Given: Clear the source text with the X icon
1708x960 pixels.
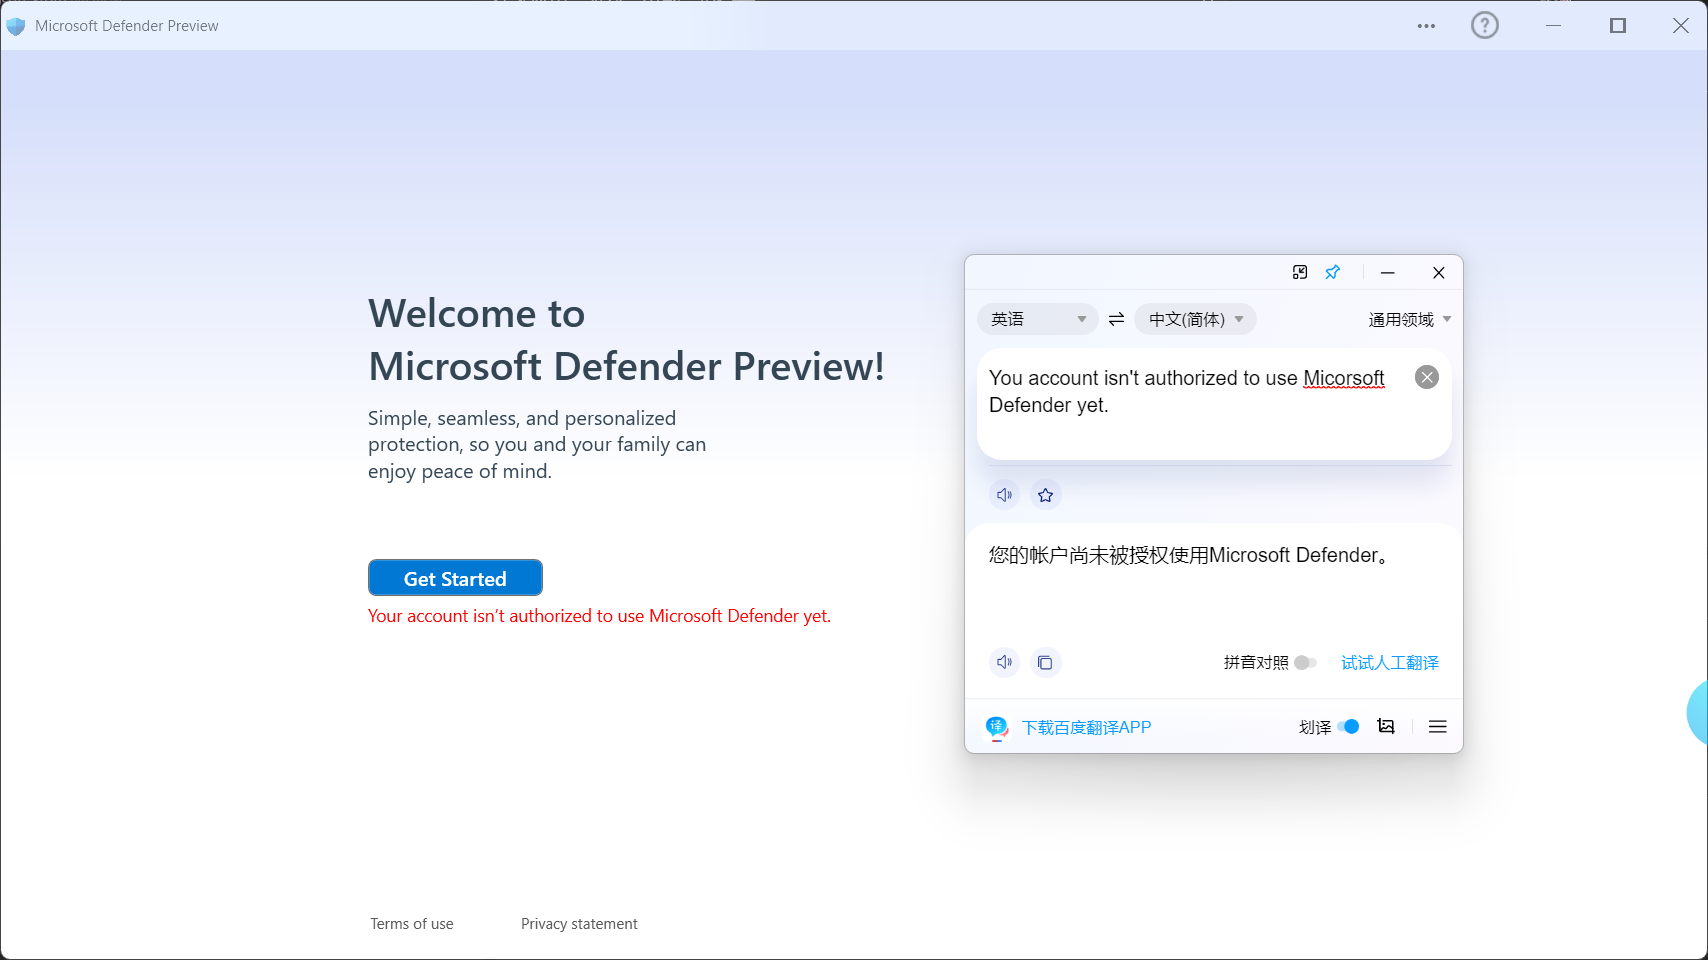Looking at the screenshot, I should 1427,377.
